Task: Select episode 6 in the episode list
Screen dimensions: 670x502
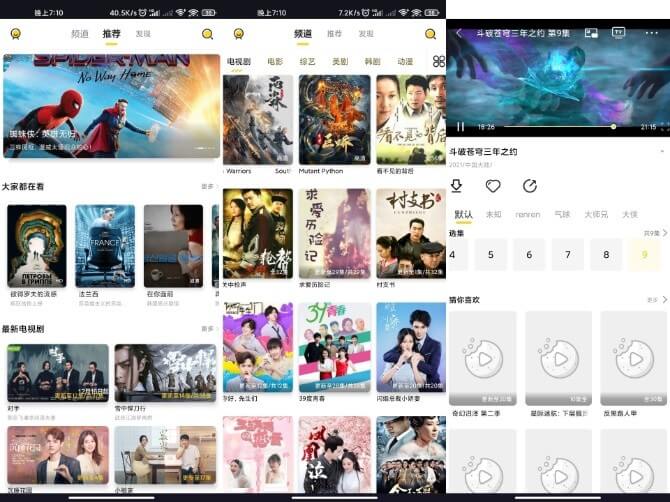Action: tap(529, 255)
